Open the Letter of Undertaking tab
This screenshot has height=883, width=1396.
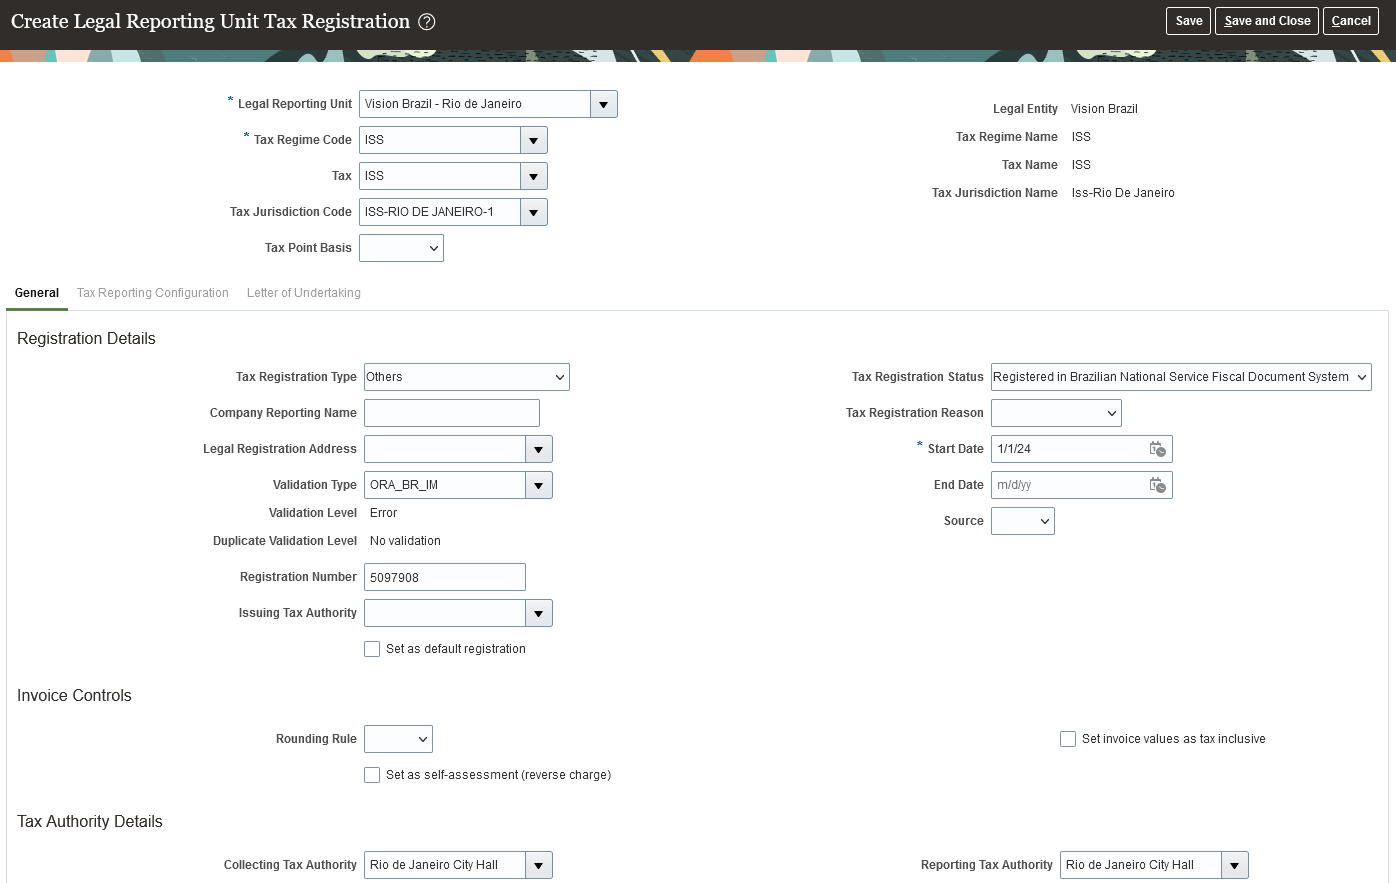click(303, 293)
